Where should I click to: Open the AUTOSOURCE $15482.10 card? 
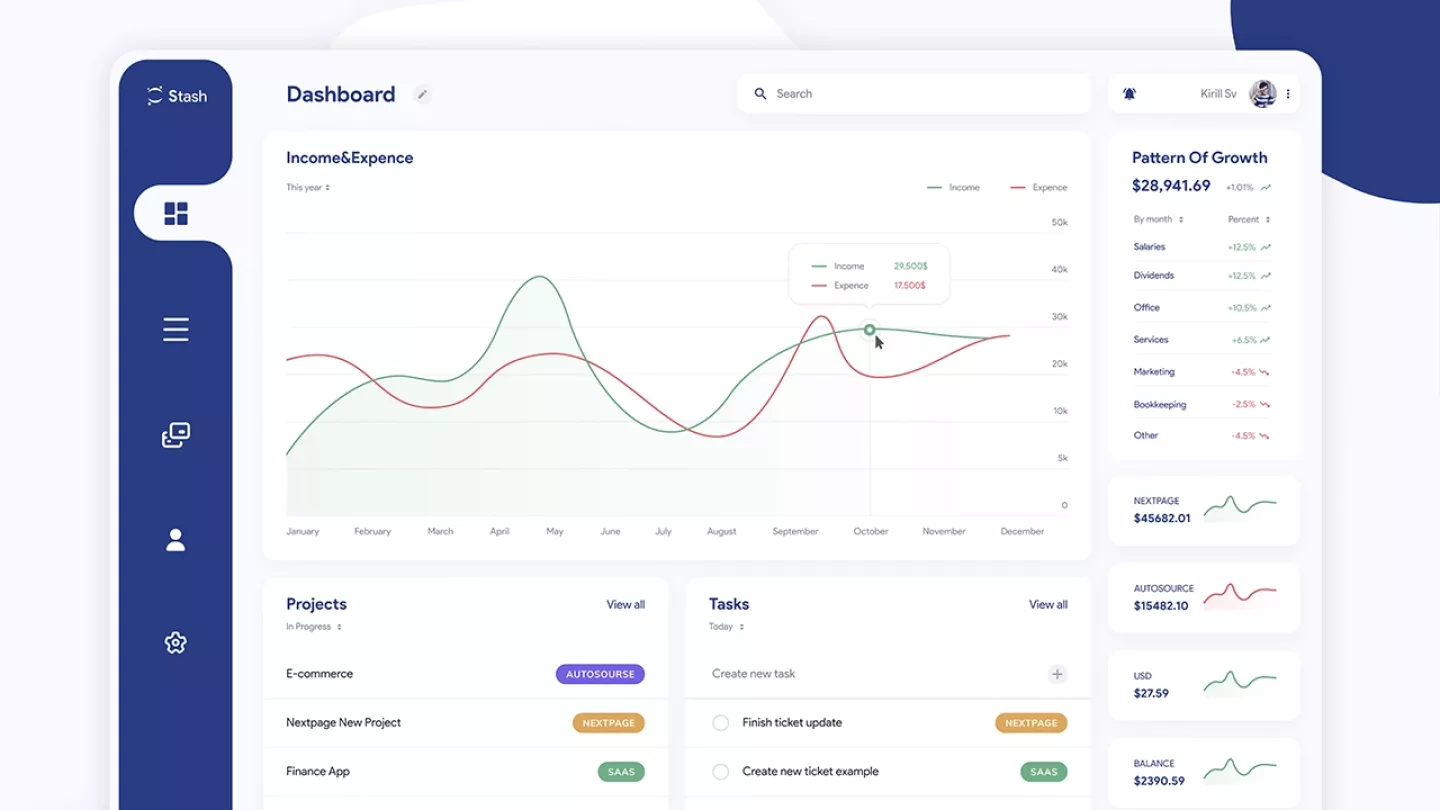tap(1204, 597)
